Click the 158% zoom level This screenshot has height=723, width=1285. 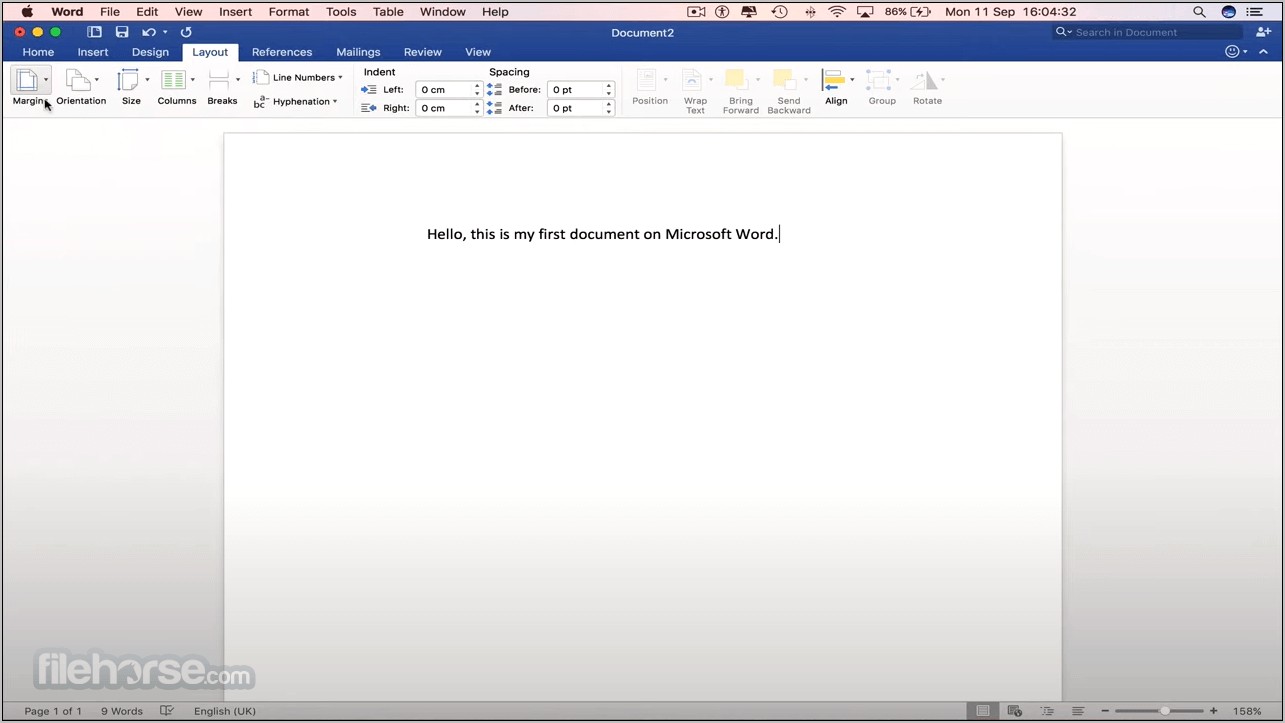(1247, 711)
